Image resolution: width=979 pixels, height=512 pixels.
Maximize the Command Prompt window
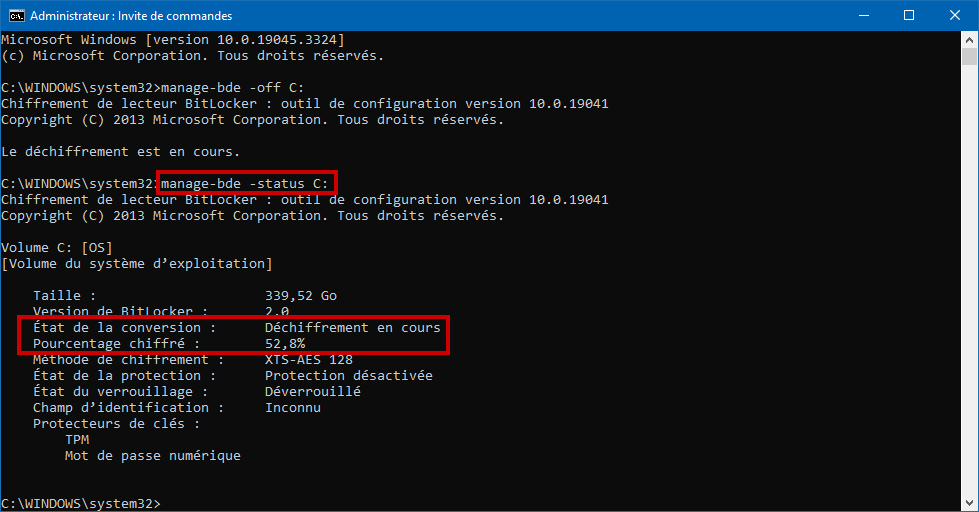click(x=909, y=16)
